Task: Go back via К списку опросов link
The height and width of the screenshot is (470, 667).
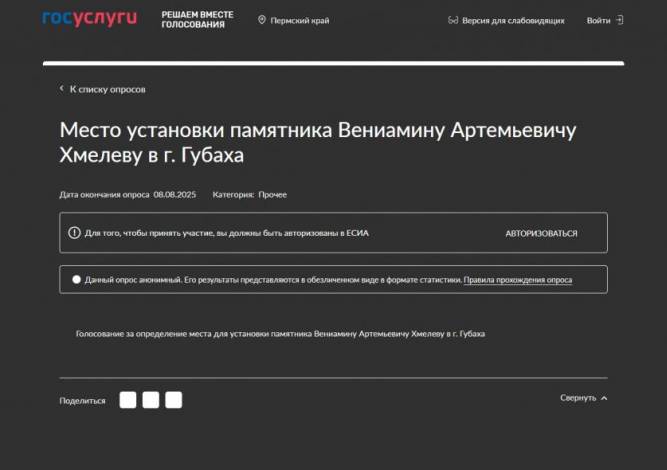Action: pyautogui.click(x=107, y=89)
